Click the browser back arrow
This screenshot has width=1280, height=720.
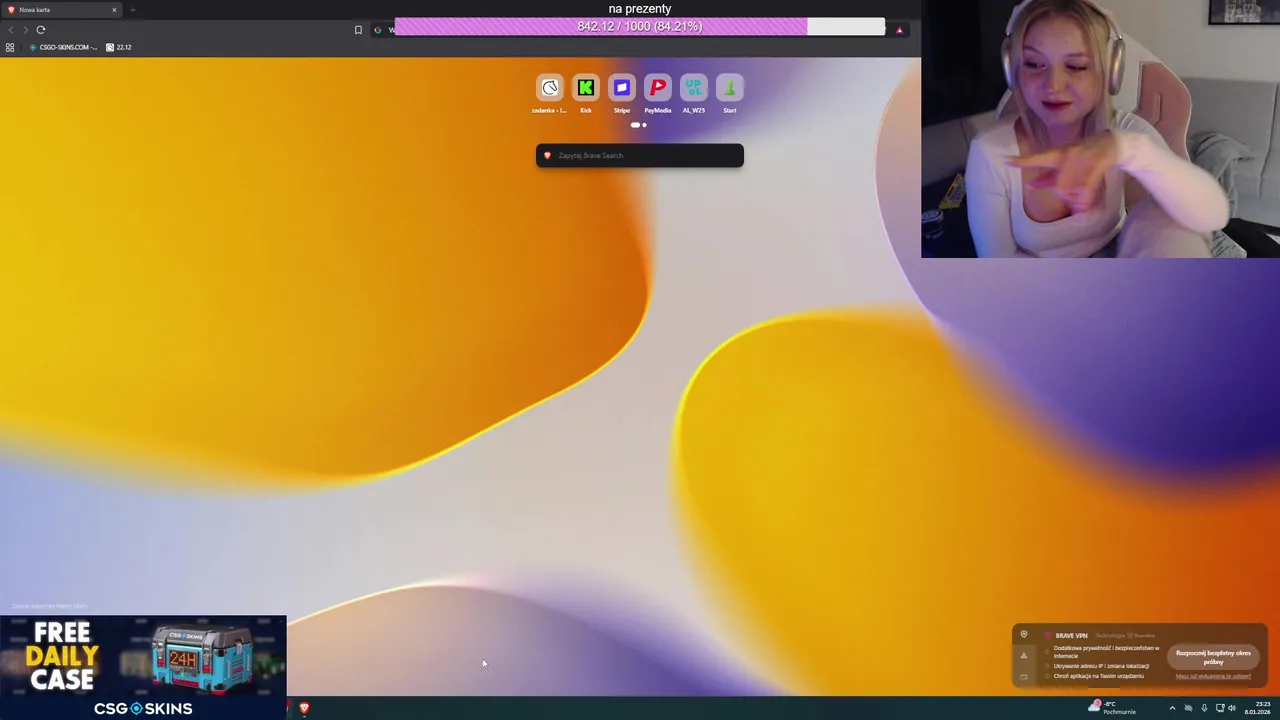tap(11, 30)
